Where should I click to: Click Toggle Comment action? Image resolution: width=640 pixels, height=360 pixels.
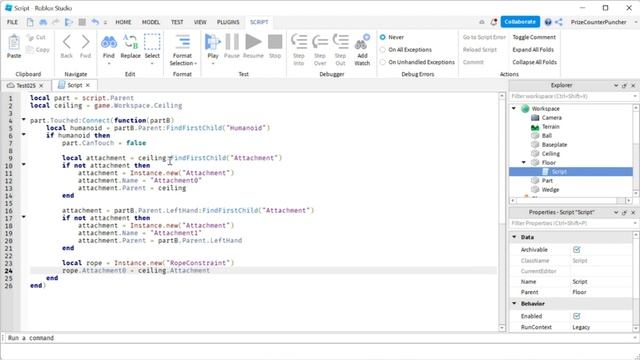pos(534,37)
